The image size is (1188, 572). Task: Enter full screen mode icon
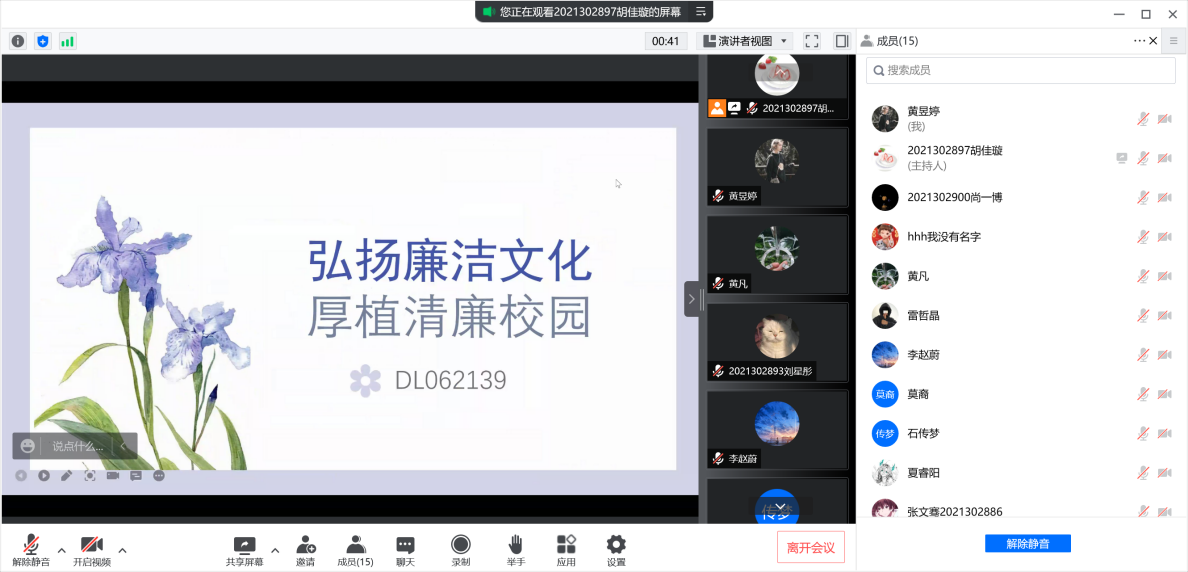(812, 41)
